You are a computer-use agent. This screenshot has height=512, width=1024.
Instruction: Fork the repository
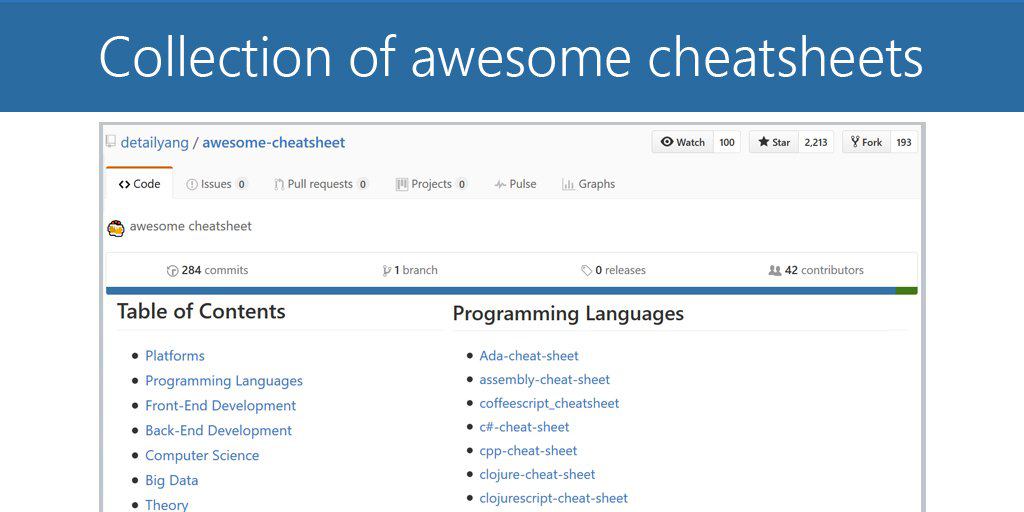(866, 142)
